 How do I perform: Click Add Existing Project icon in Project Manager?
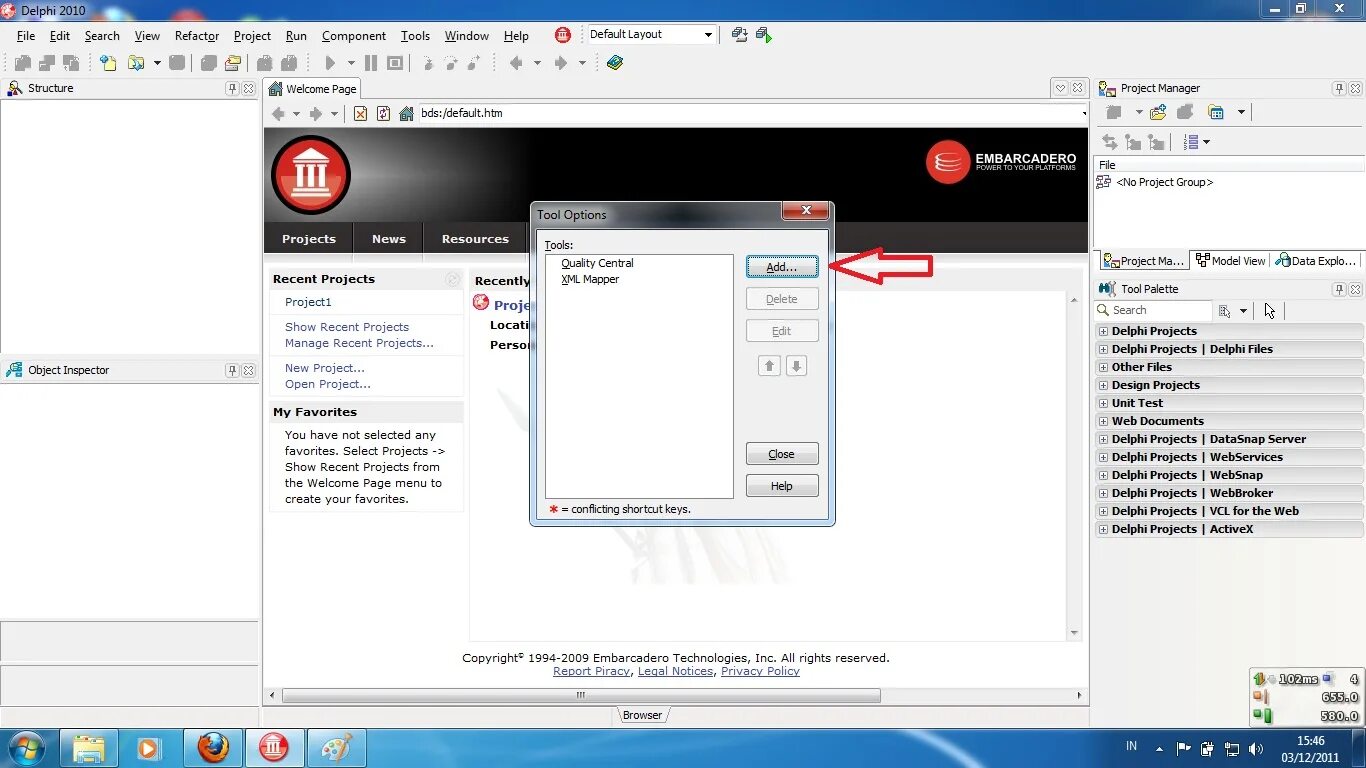[1160, 112]
